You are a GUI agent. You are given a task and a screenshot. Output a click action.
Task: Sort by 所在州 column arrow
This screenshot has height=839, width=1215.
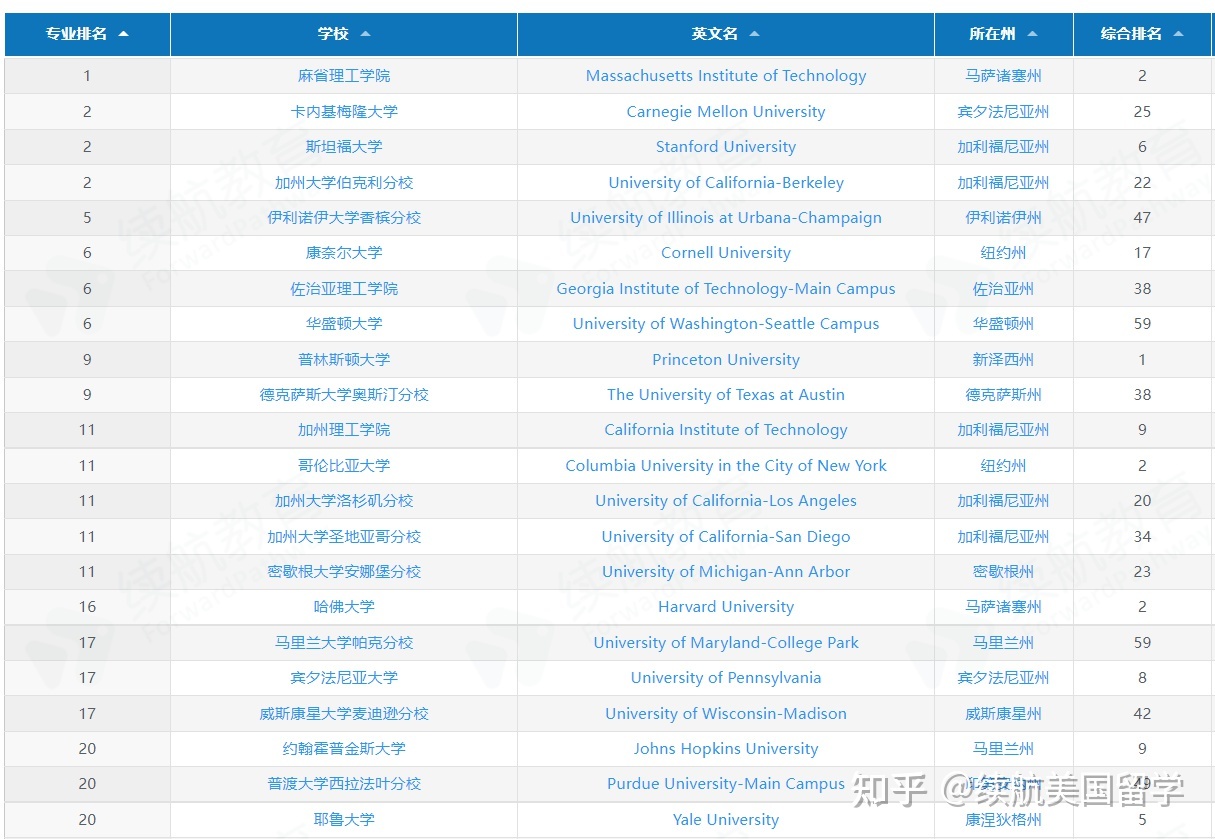(x=1032, y=34)
